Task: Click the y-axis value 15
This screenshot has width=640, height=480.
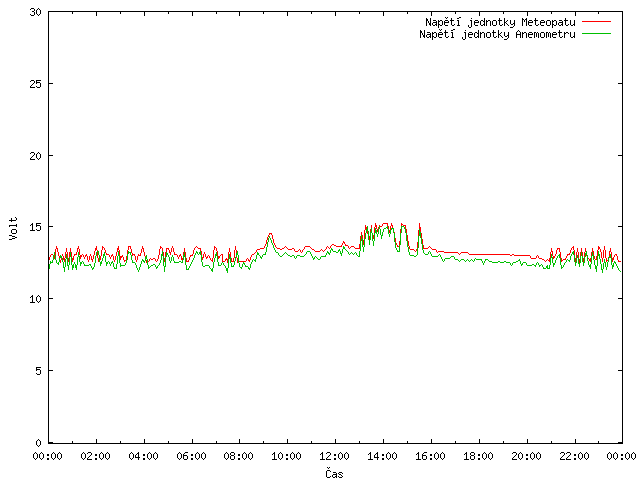Action: coord(36,227)
